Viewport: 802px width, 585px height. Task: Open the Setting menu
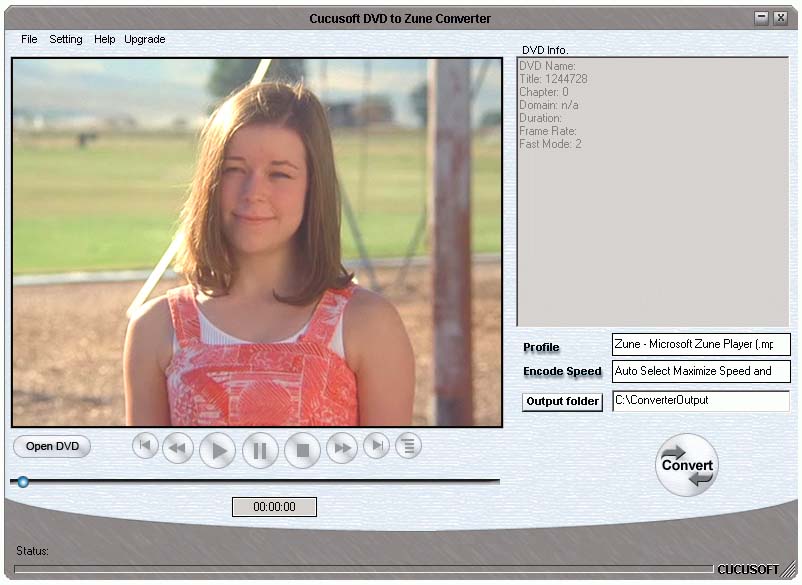tap(65, 39)
